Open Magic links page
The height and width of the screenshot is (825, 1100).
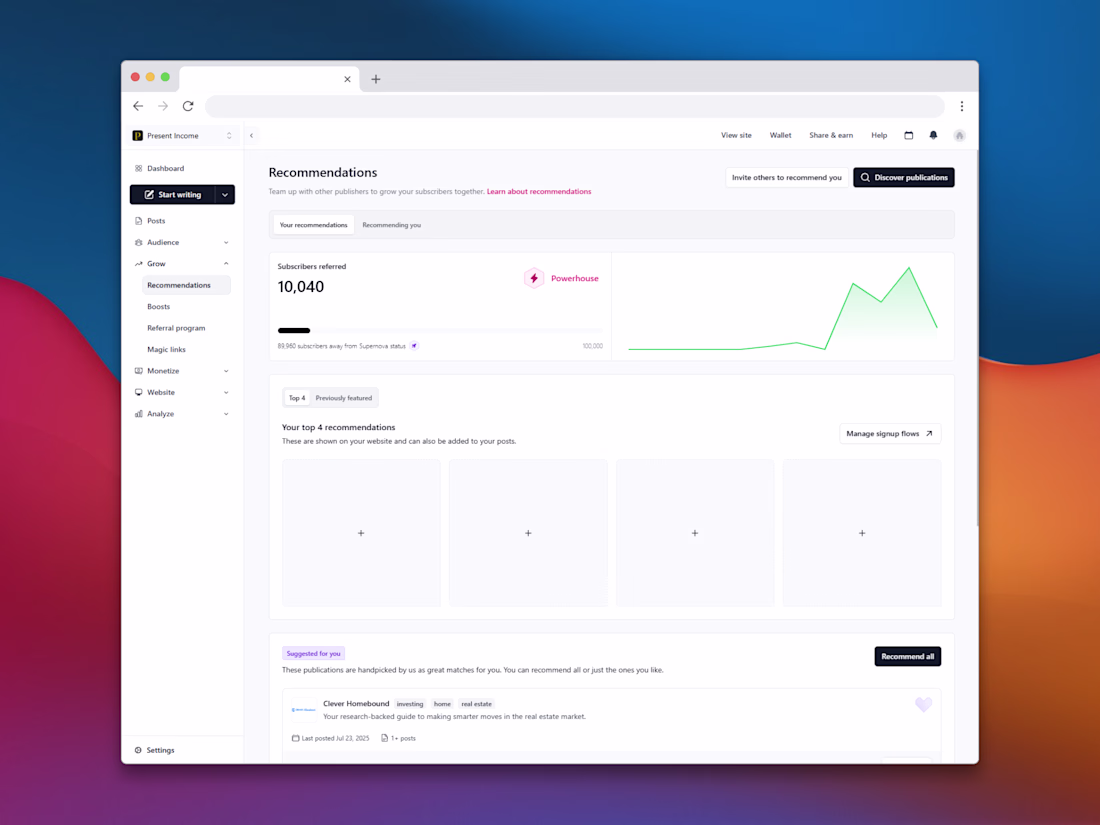tap(166, 349)
